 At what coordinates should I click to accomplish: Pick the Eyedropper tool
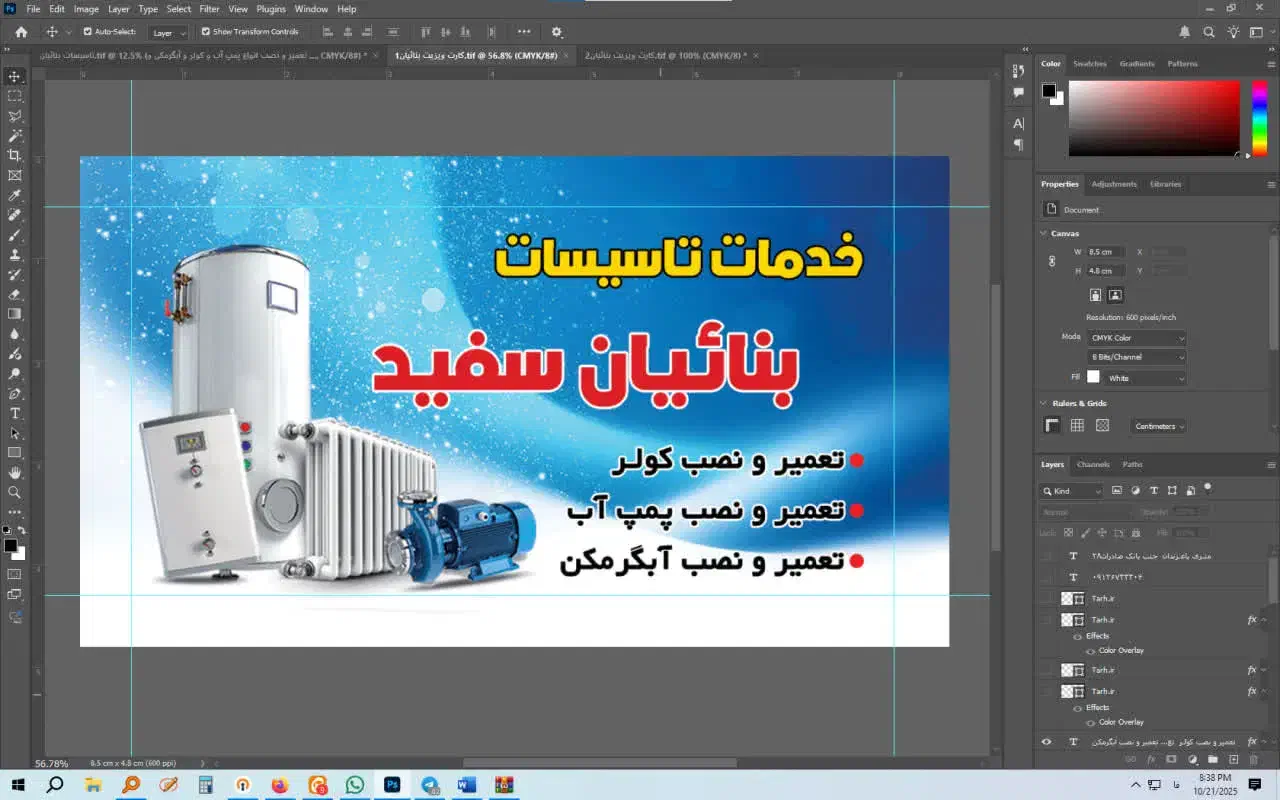tap(14, 195)
